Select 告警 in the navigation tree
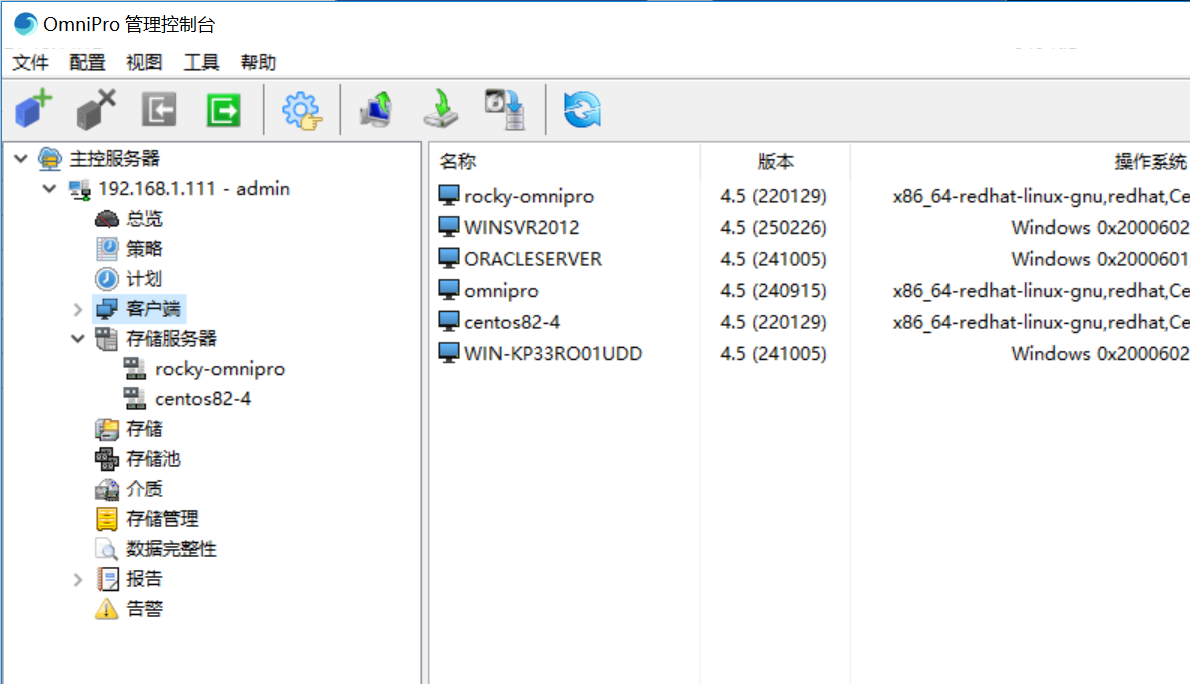 pos(144,609)
